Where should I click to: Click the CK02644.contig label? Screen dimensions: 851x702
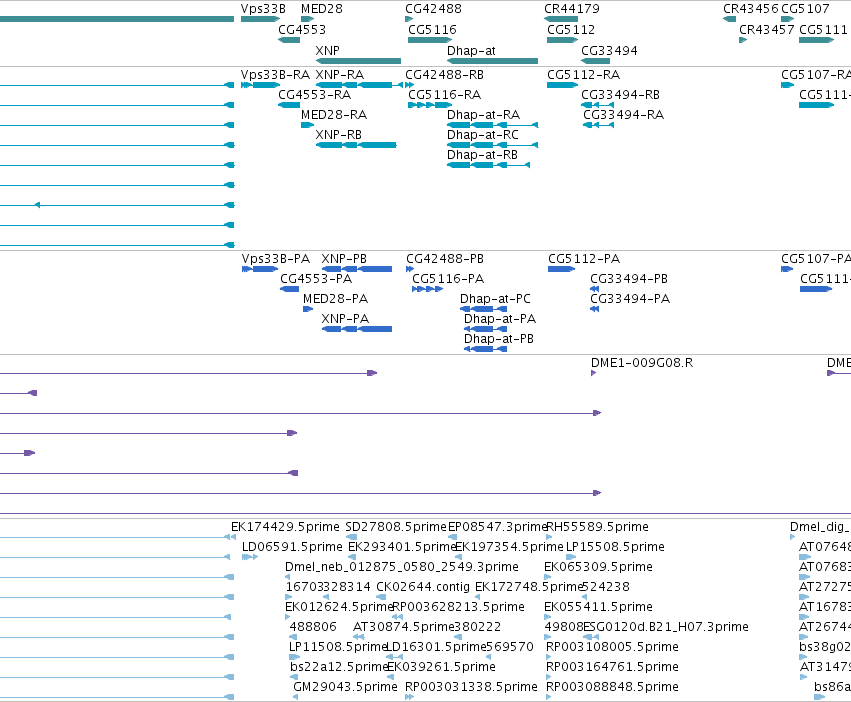click(x=423, y=587)
